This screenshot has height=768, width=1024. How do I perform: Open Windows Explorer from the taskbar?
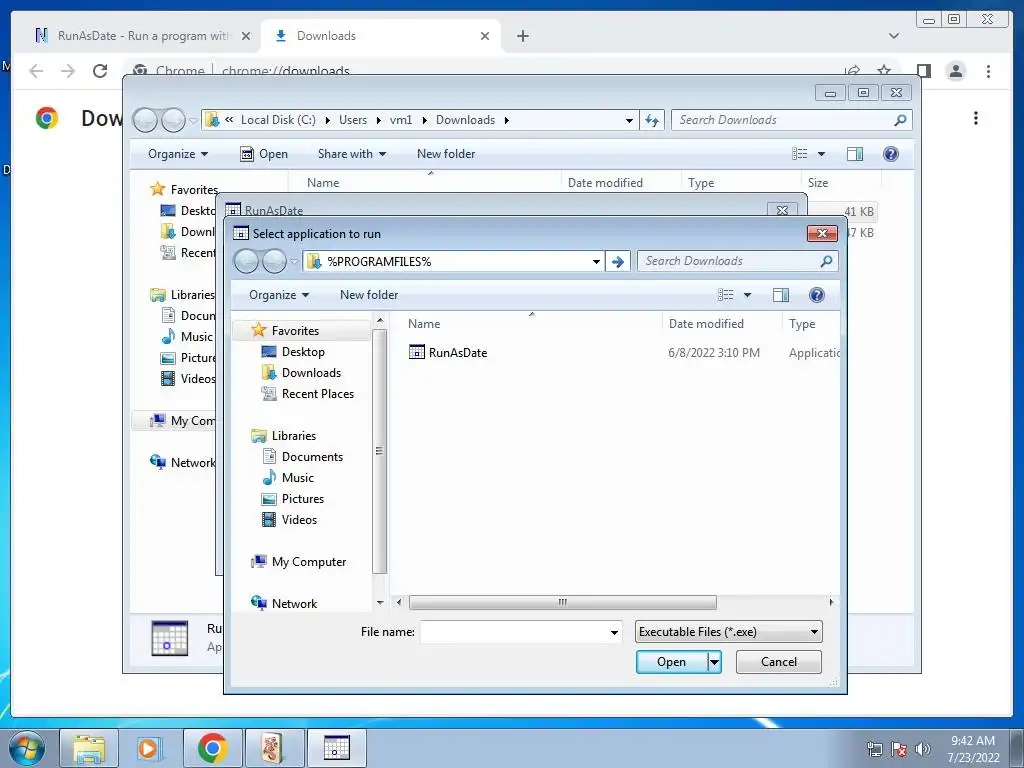[89, 748]
